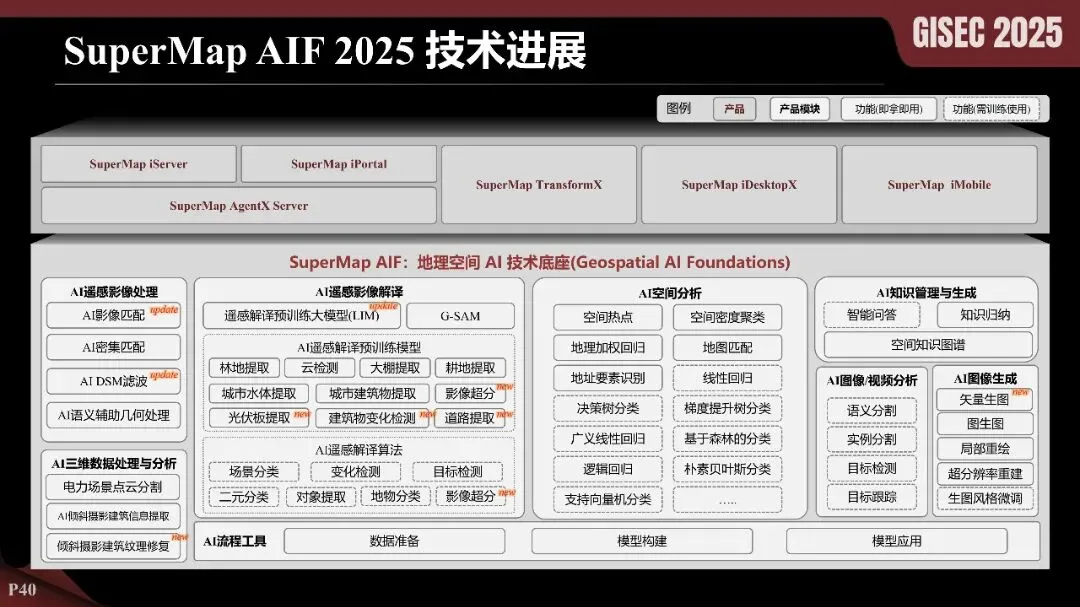This screenshot has width=1080, height=607.
Task: Select the AI密集匹配 module box
Action: (x=114, y=347)
